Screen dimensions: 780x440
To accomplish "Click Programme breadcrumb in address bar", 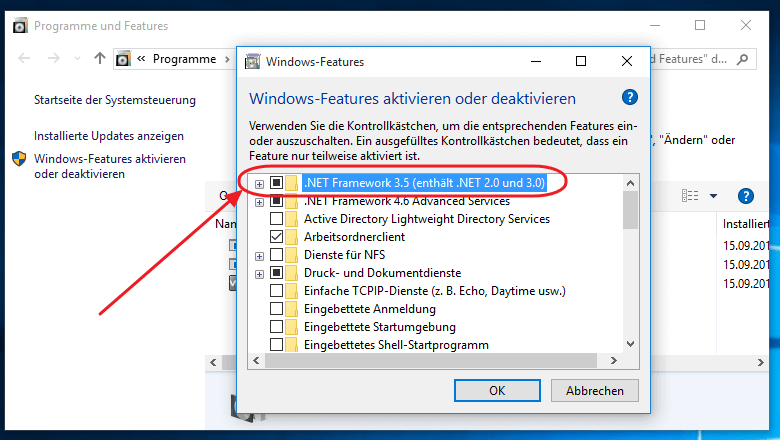I will click(x=185, y=59).
